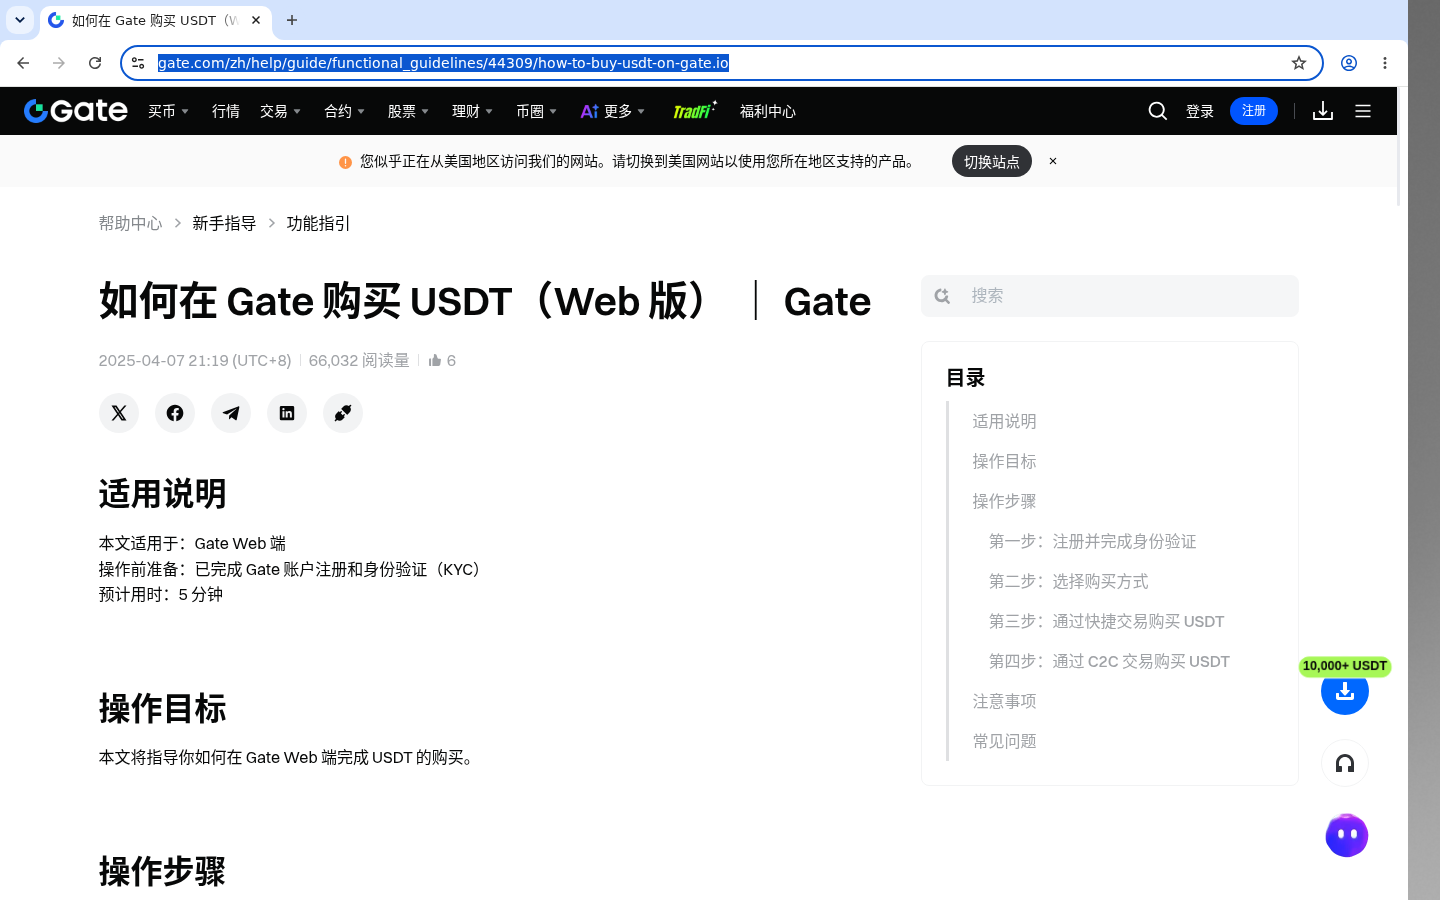The image size is (1440, 900).
Task: Jump to 适用说明 in table of contents
Action: pos(1004,421)
